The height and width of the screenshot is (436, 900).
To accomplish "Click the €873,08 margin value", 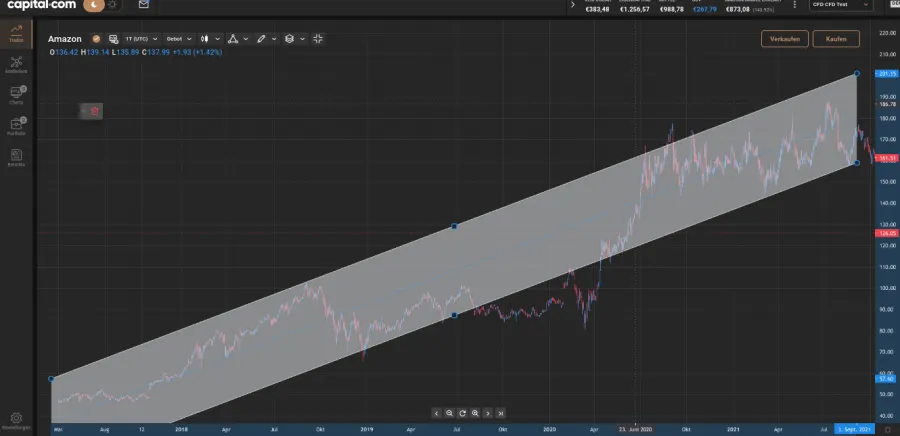I will (x=738, y=9).
